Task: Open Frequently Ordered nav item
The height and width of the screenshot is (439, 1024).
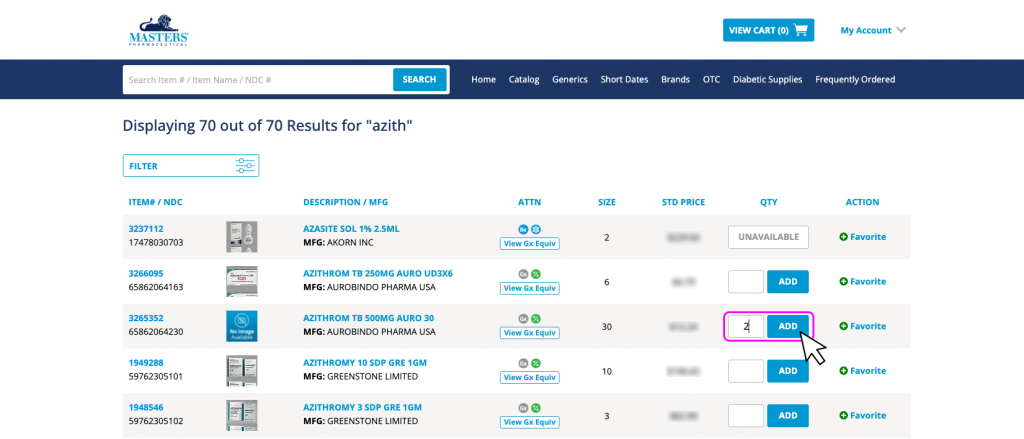Action: [x=855, y=80]
